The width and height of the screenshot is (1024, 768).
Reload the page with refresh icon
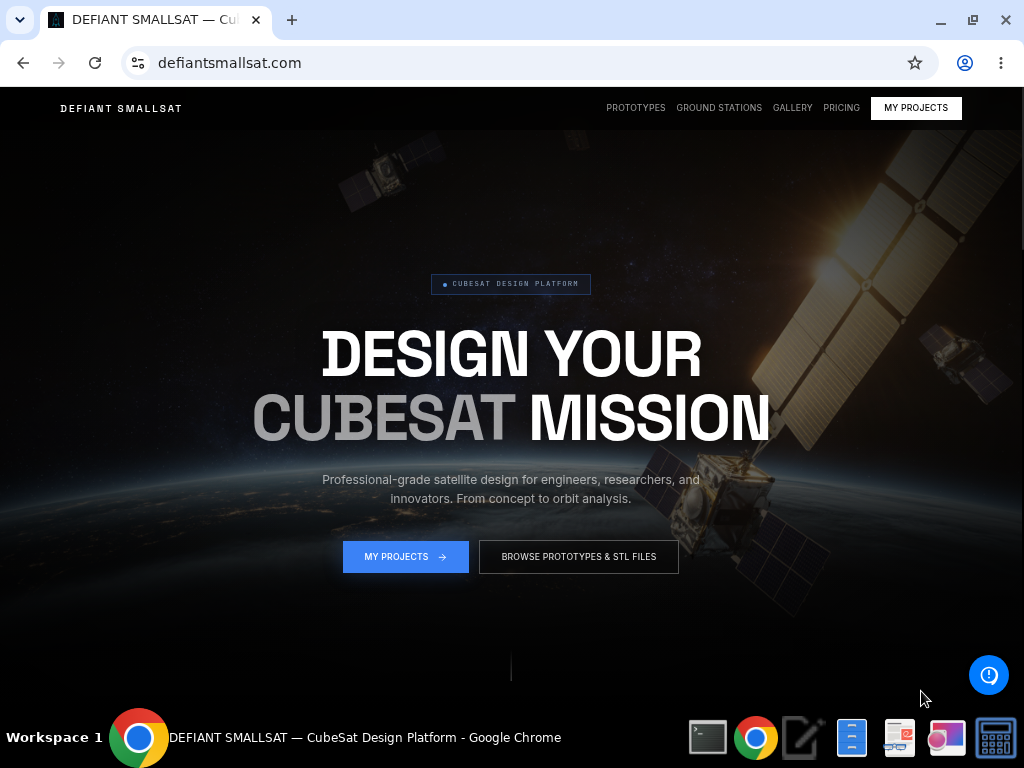tap(95, 63)
